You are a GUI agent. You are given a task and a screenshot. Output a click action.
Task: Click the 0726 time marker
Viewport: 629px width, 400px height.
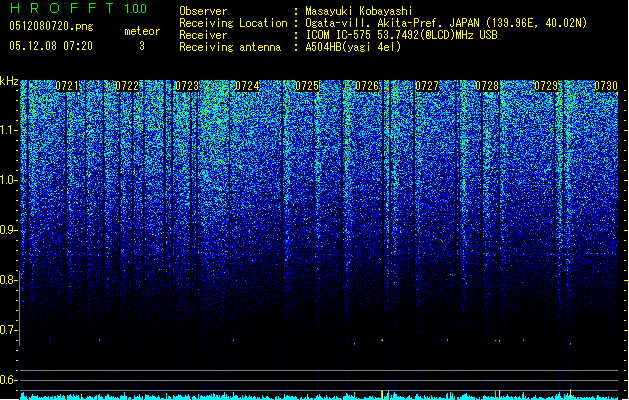(x=367, y=86)
